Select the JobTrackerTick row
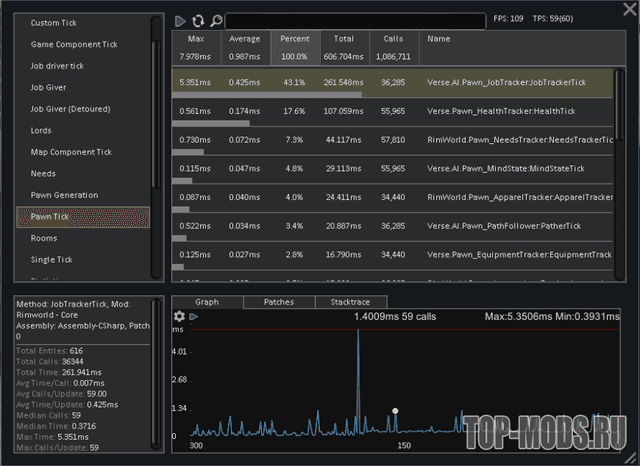Image resolution: width=640 pixels, height=466 pixels. point(393,83)
